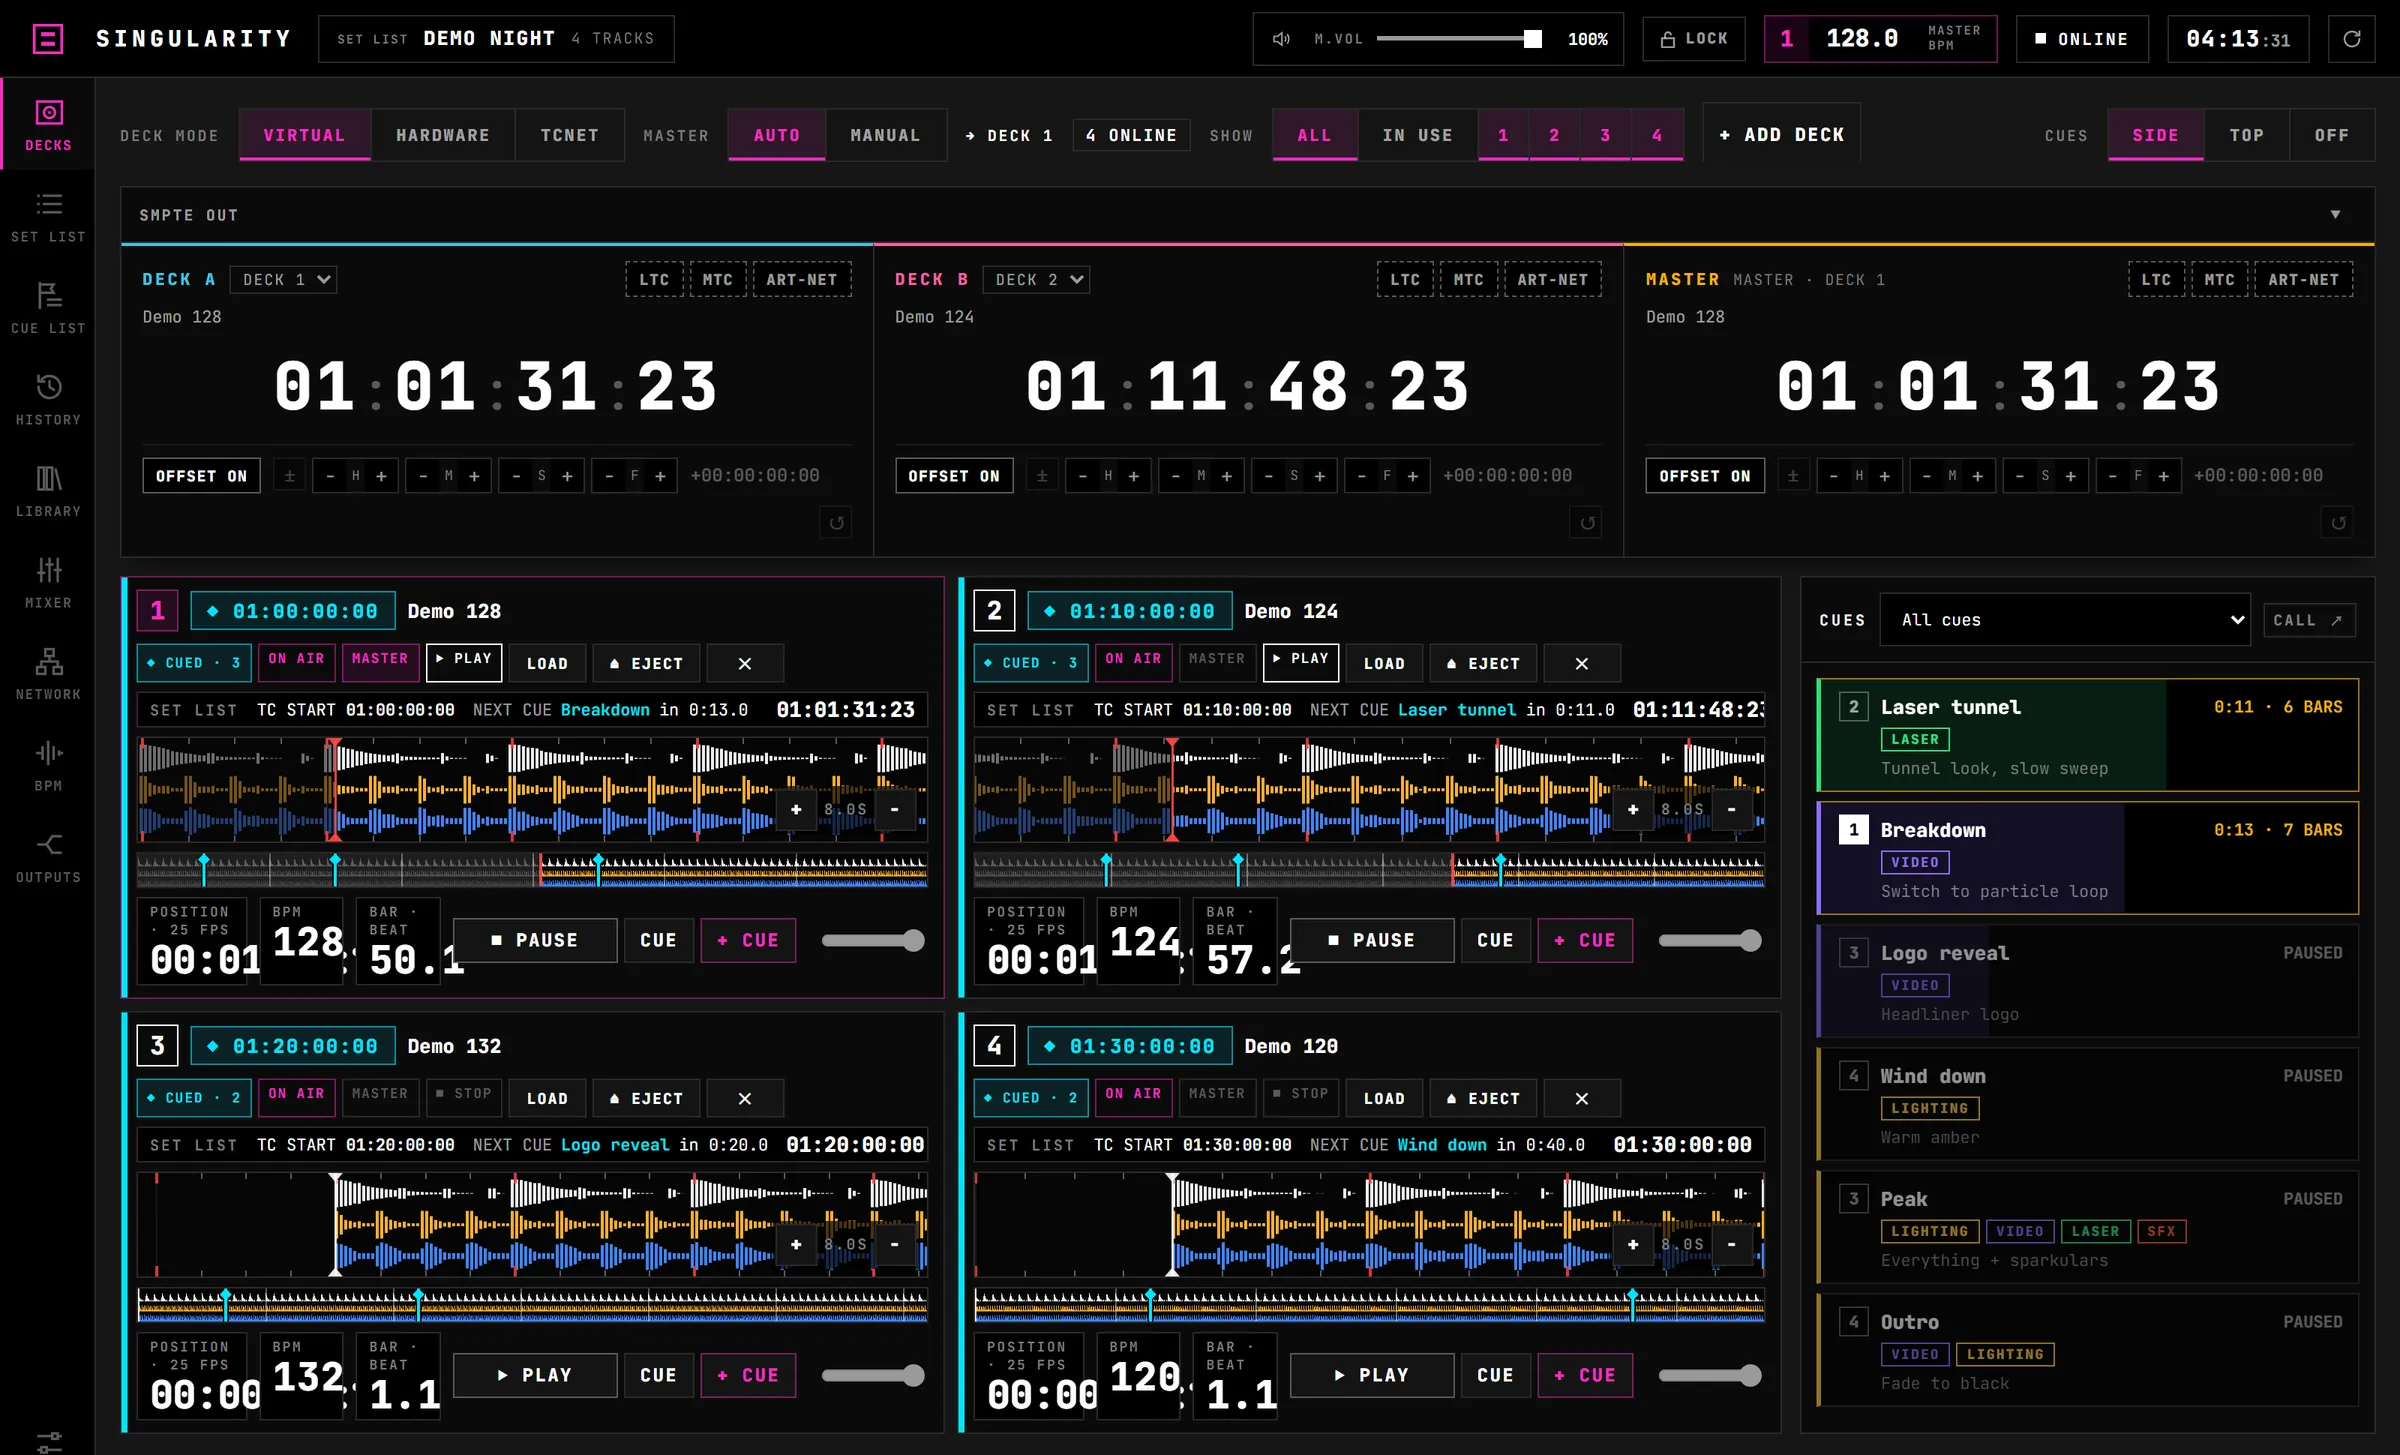Open the Deck B source dropdown
Viewport: 2400px width, 1455px height.
[x=1036, y=280]
